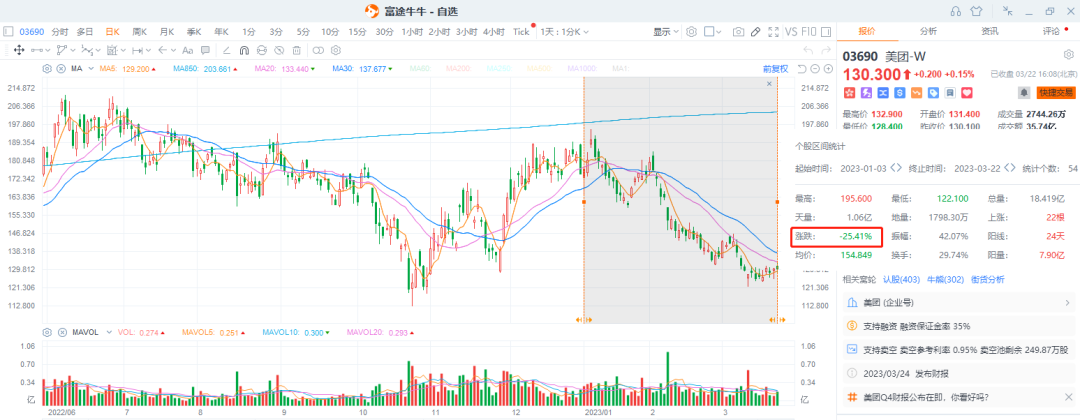Viewport: 1080px width, 420px height.
Task: Select the 15分 minute interval
Action: pyautogui.click(x=357, y=32)
